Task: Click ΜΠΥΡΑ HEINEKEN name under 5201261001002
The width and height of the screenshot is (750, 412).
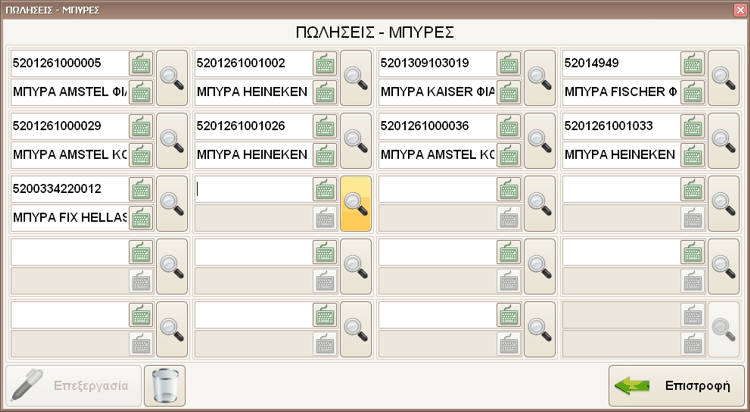Action: click(x=254, y=92)
